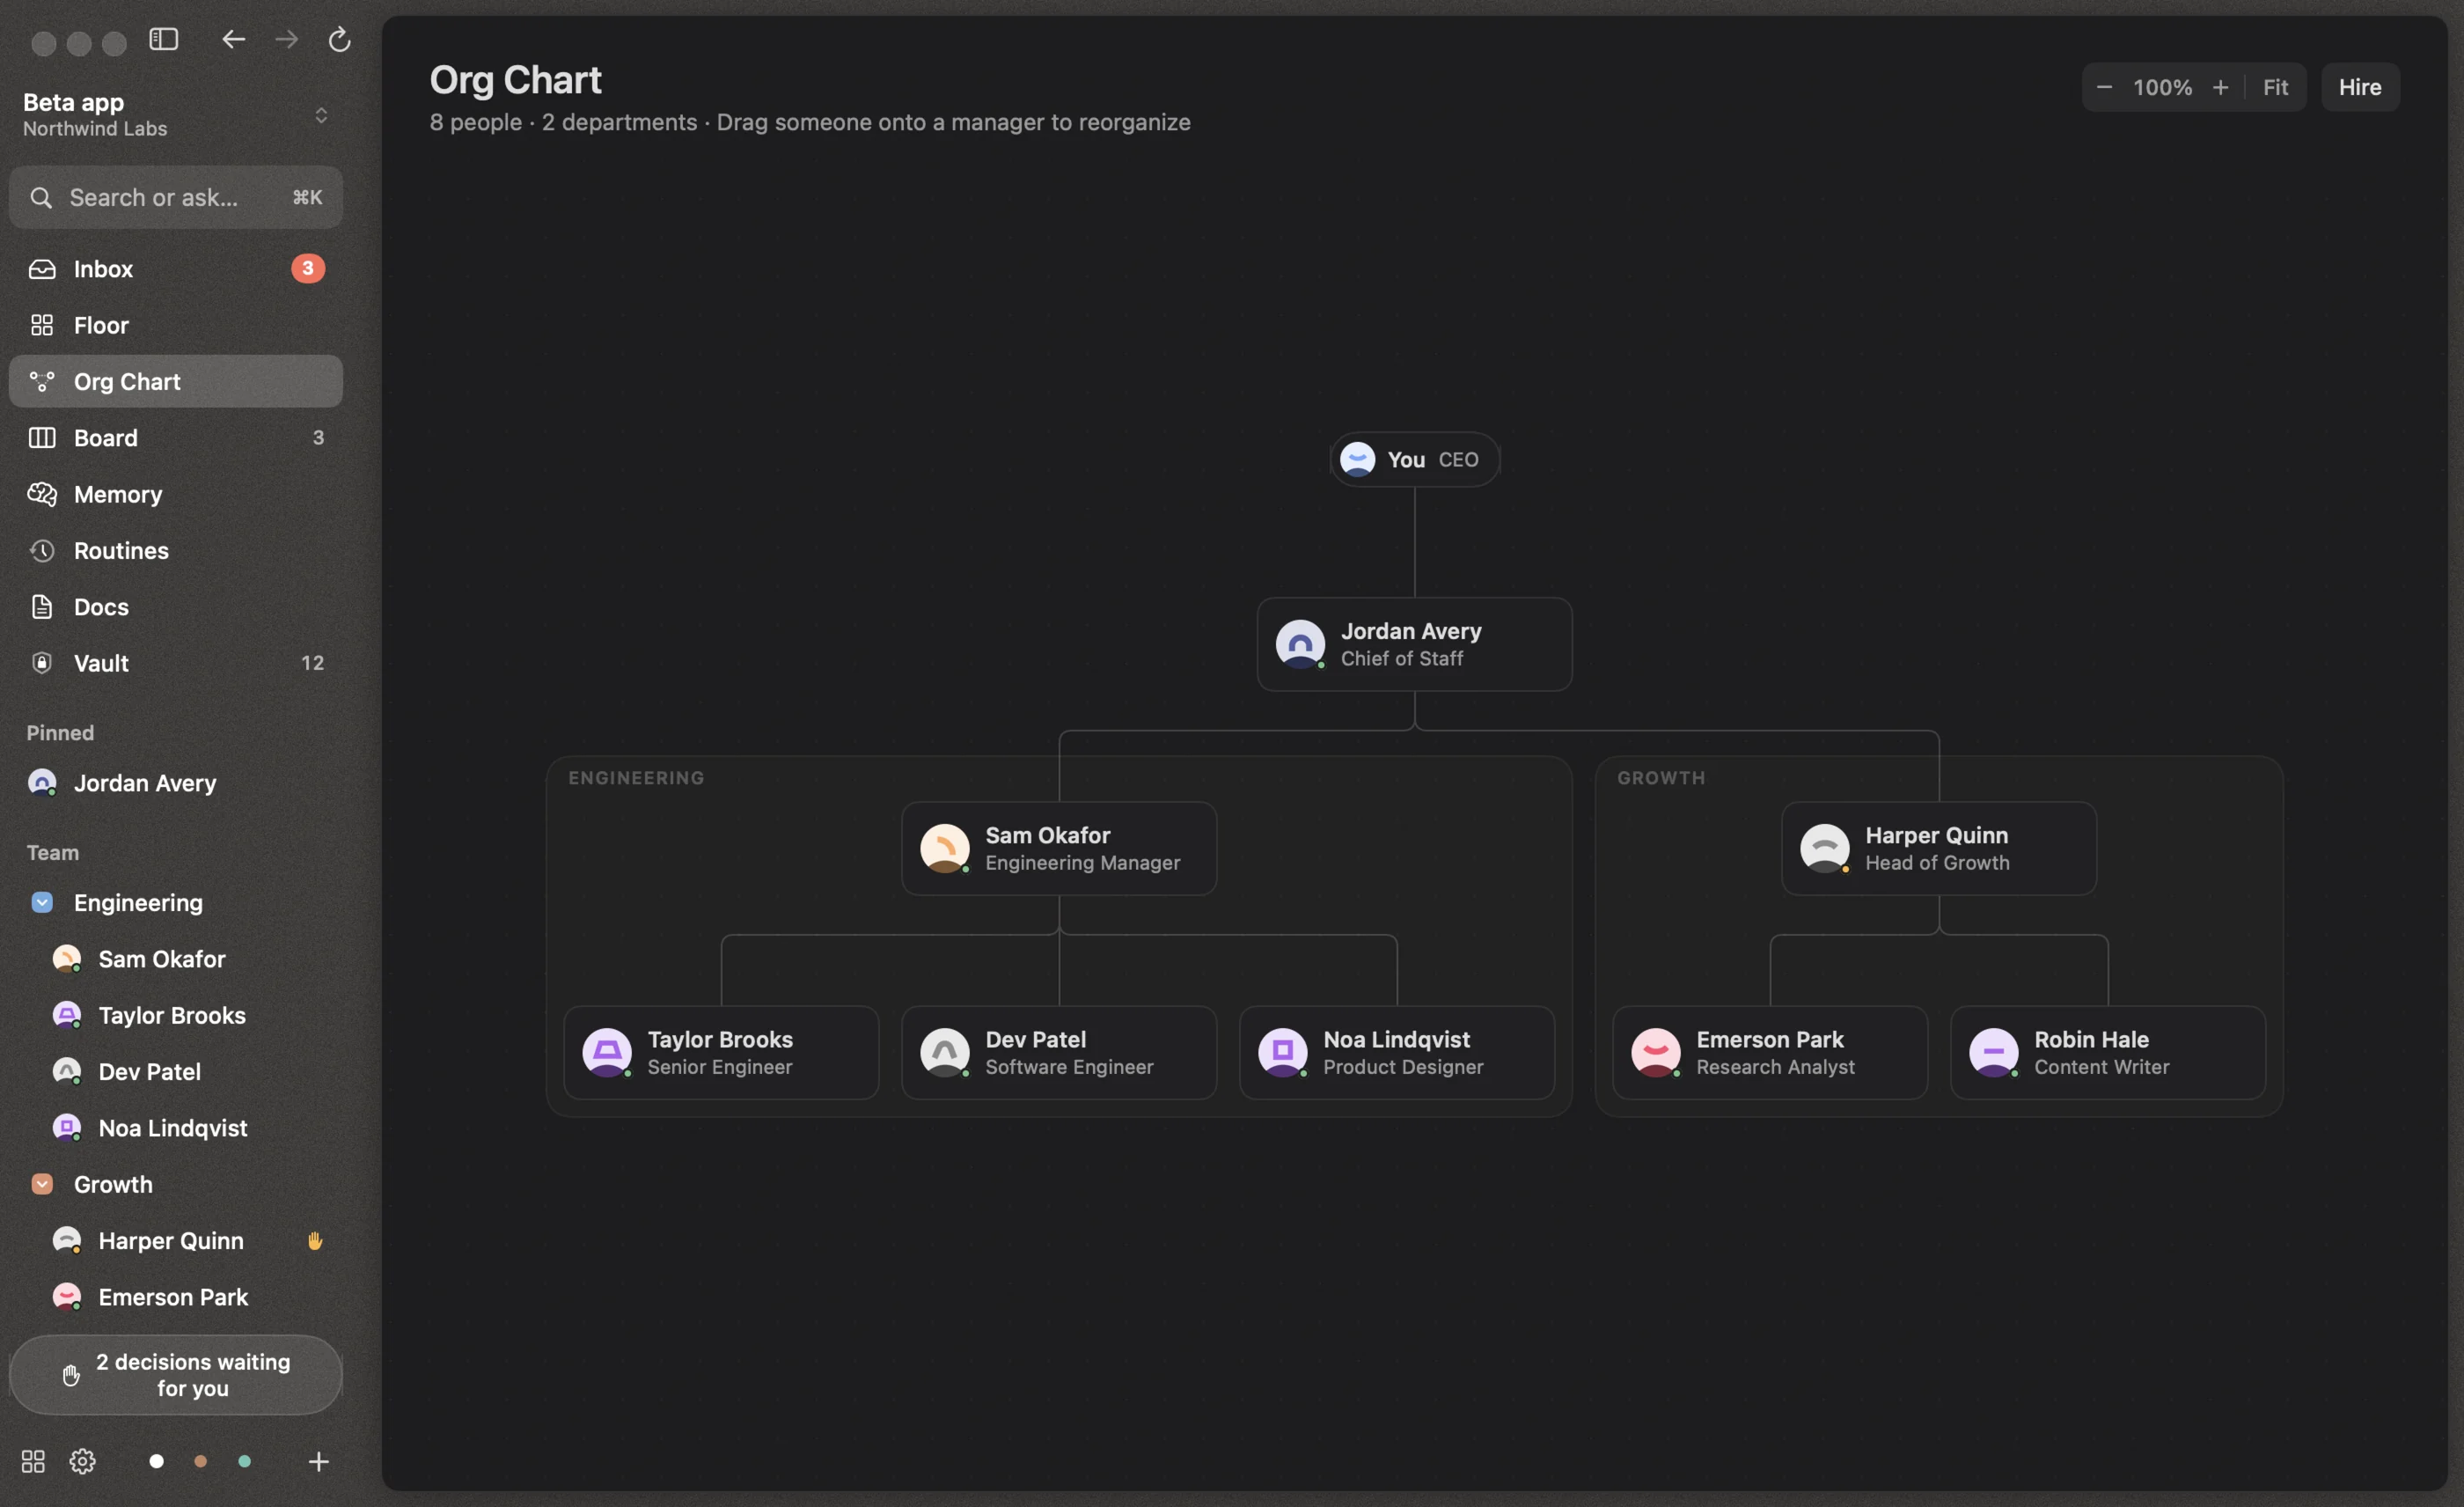Click Robin Hale's avatar in the chart
Screen dimensions: 2464x1507
(x=1993, y=1052)
